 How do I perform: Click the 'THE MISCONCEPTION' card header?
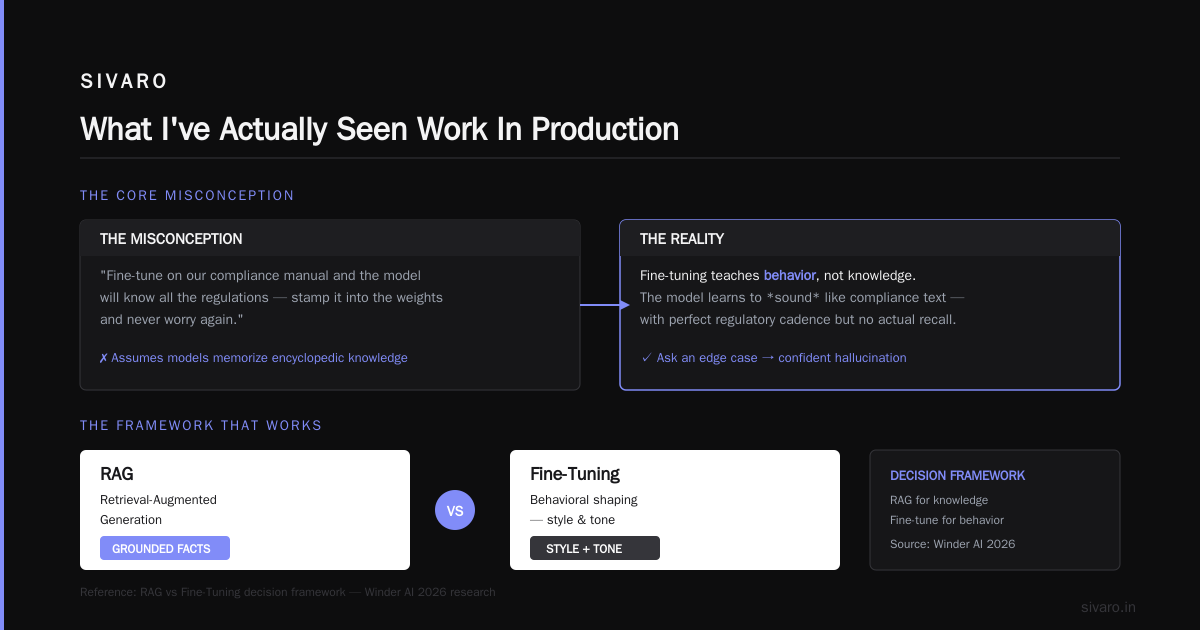click(x=330, y=239)
